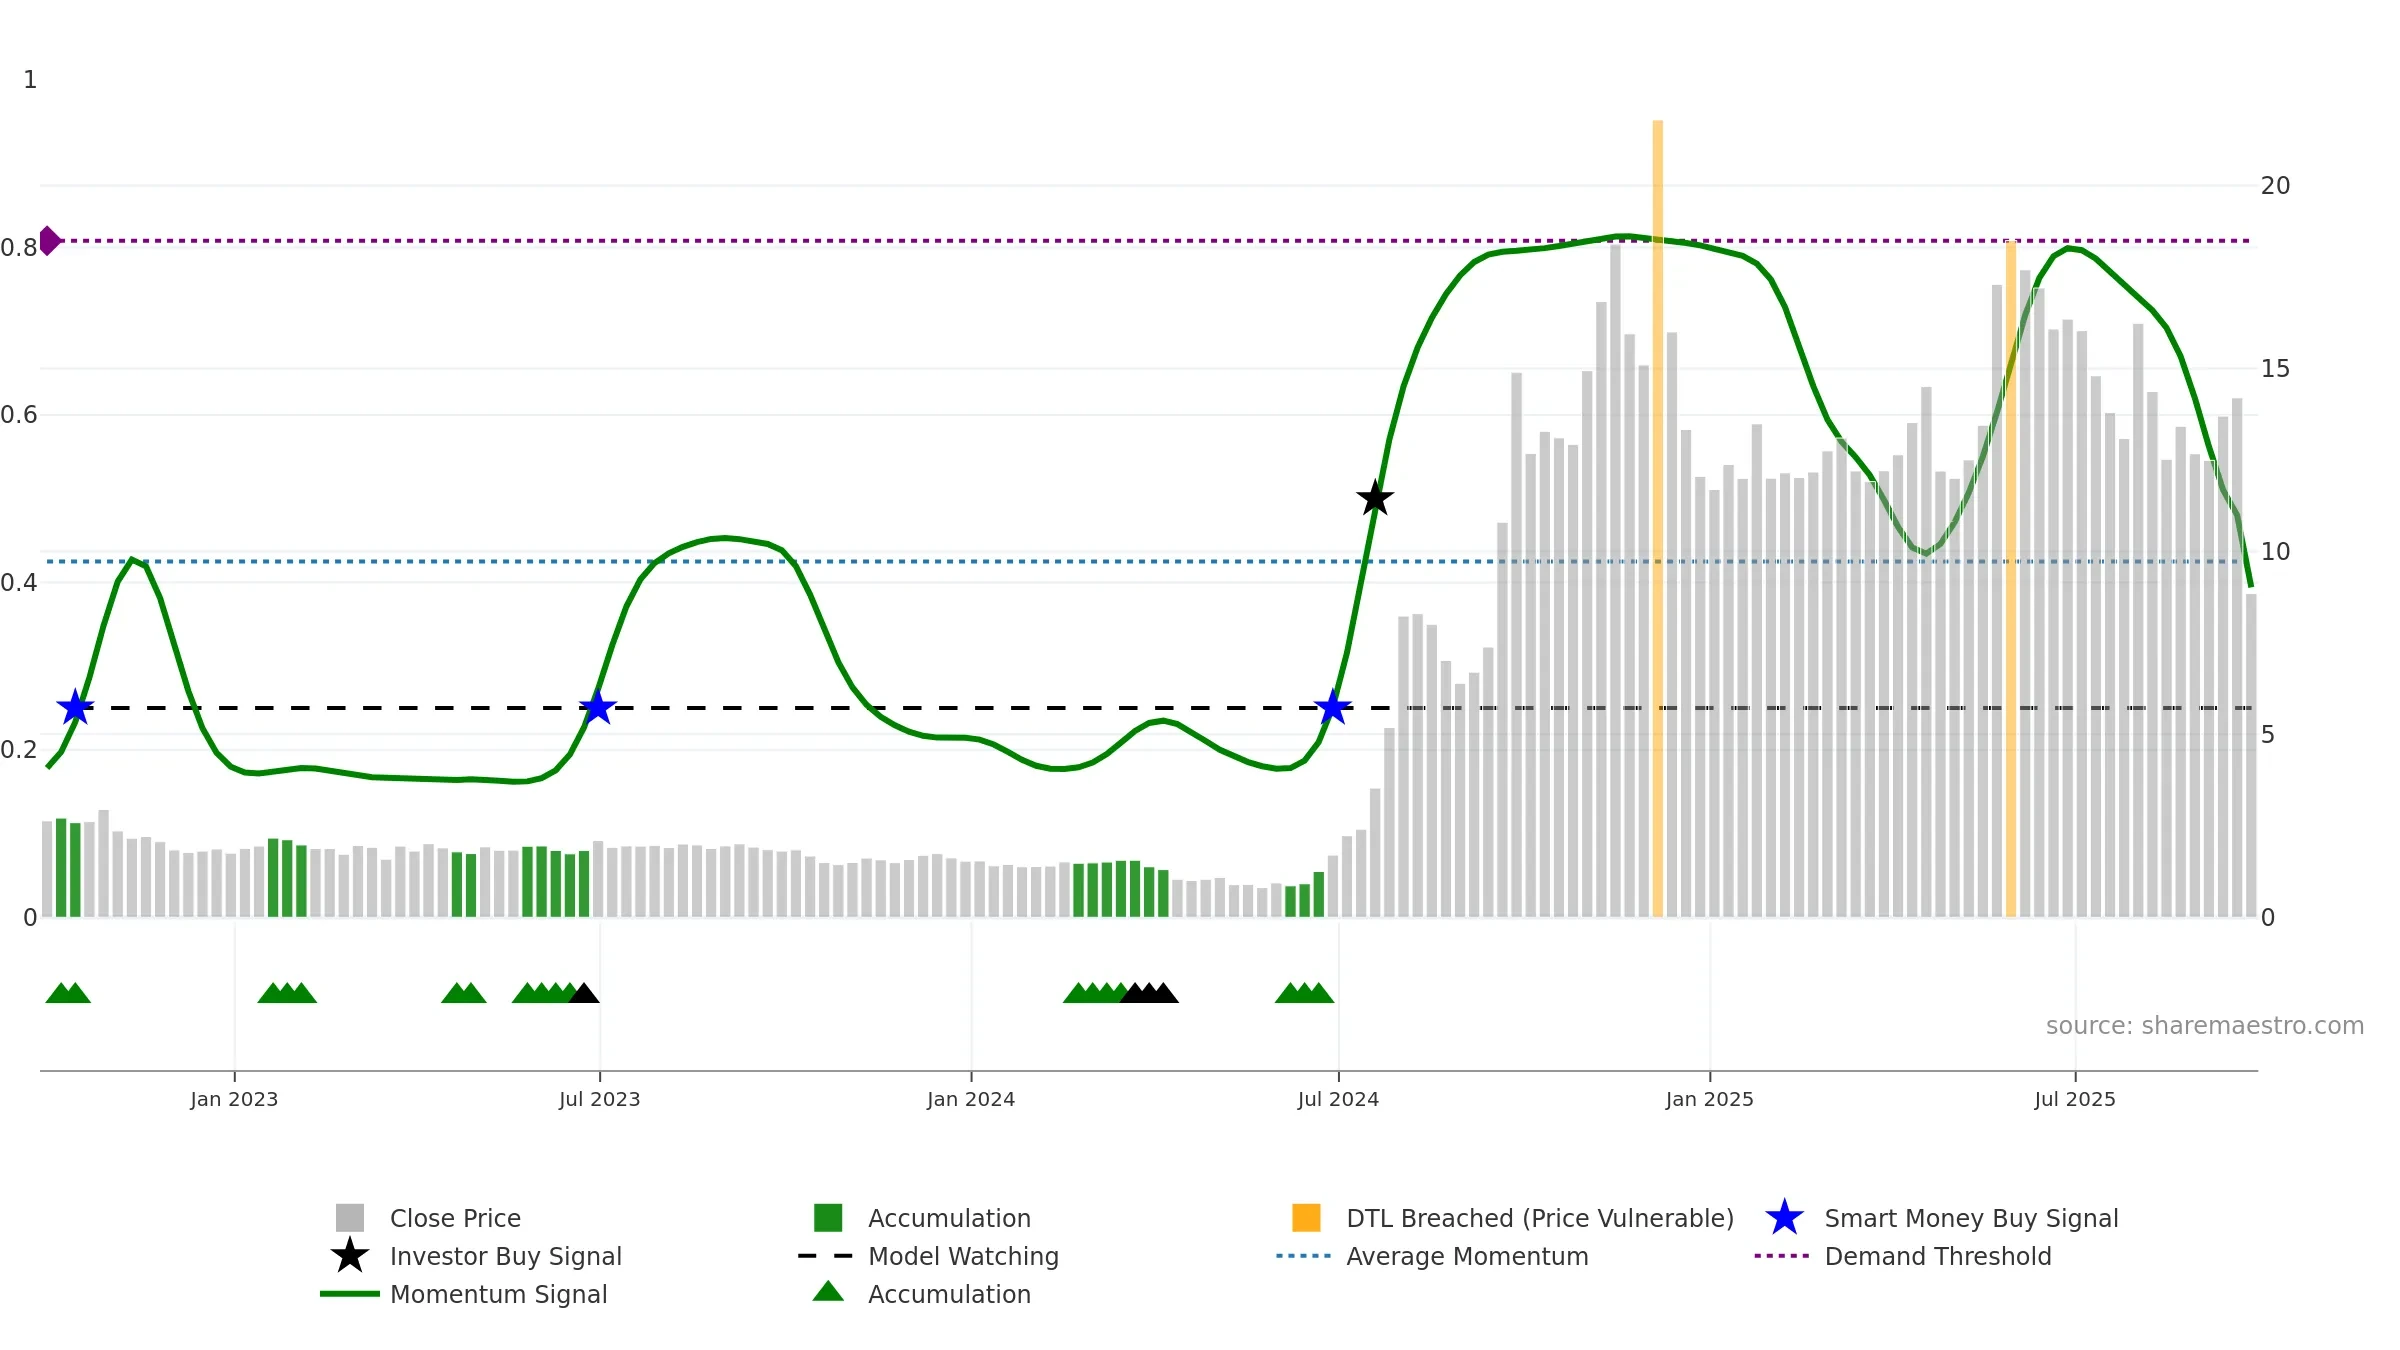
Task: Click the black triangles near Apr 2024
Action: [x=1149, y=993]
